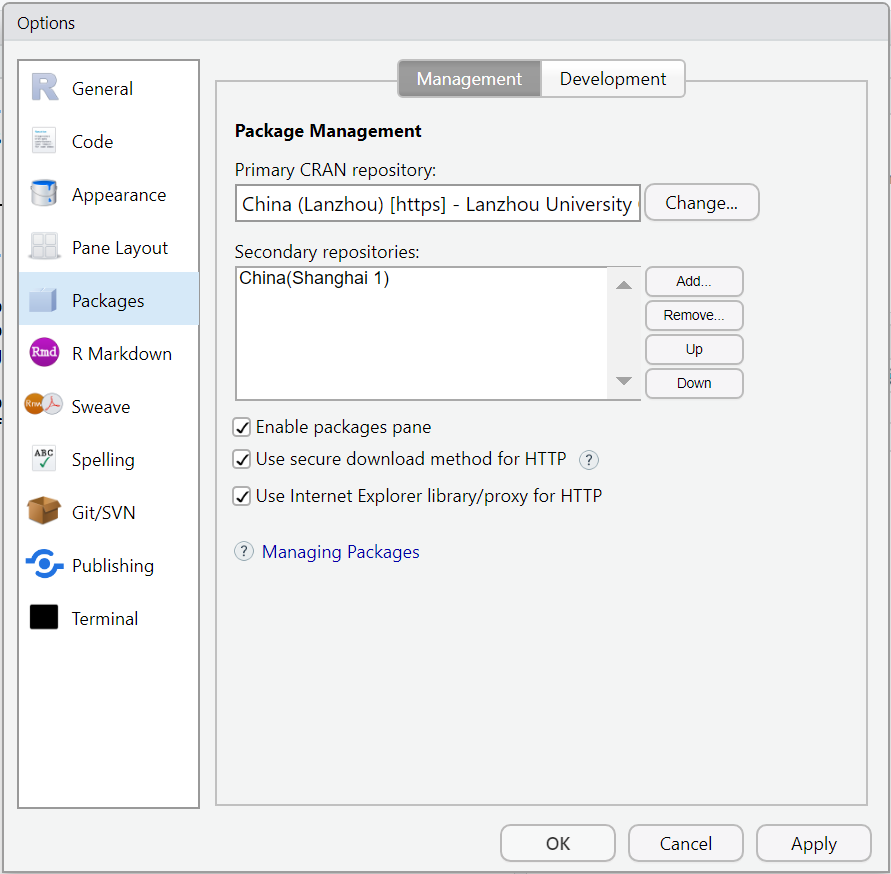Uncheck secure download method for HTTP
The width and height of the screenshot is (891, 874).
tap(241, 460)
